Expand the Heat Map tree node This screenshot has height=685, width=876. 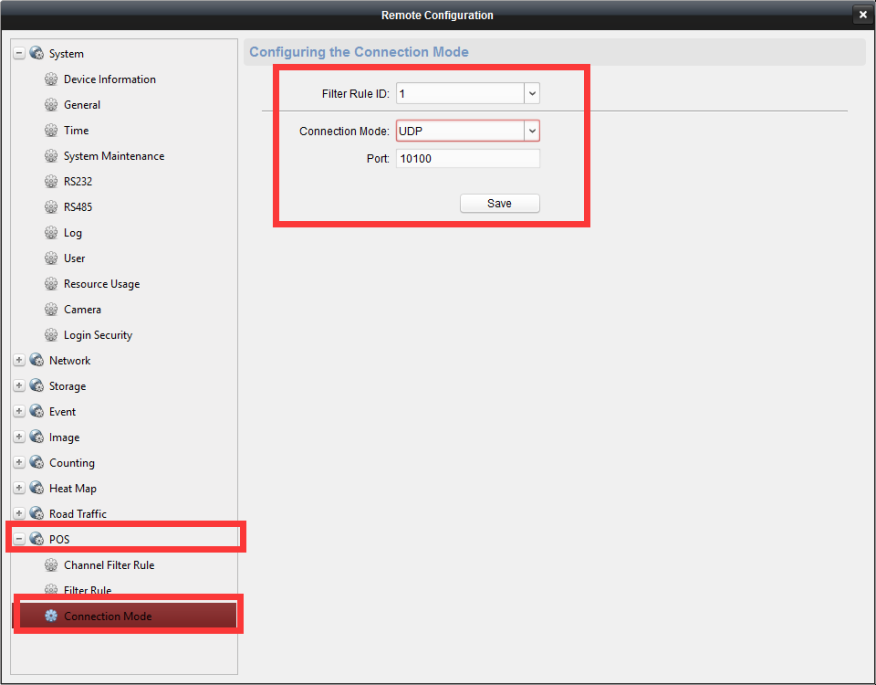tap(19, 488)
